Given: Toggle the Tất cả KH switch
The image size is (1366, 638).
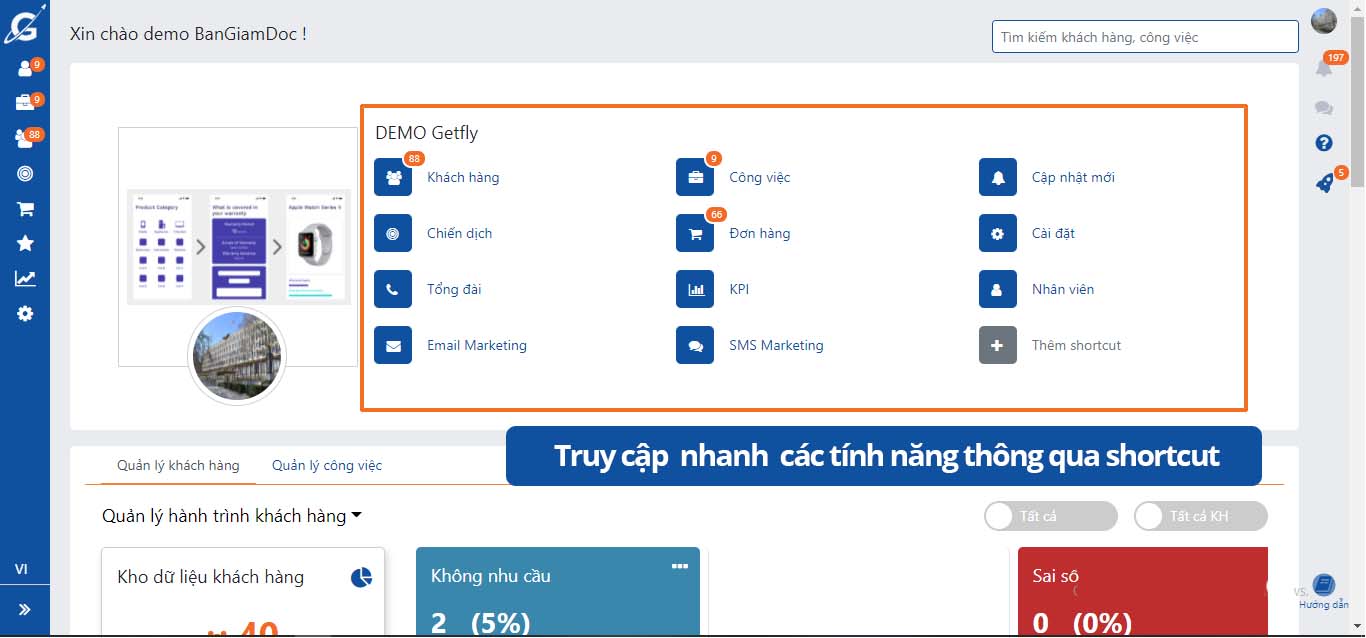Looking at the screenshot, I should (1201, 516).
